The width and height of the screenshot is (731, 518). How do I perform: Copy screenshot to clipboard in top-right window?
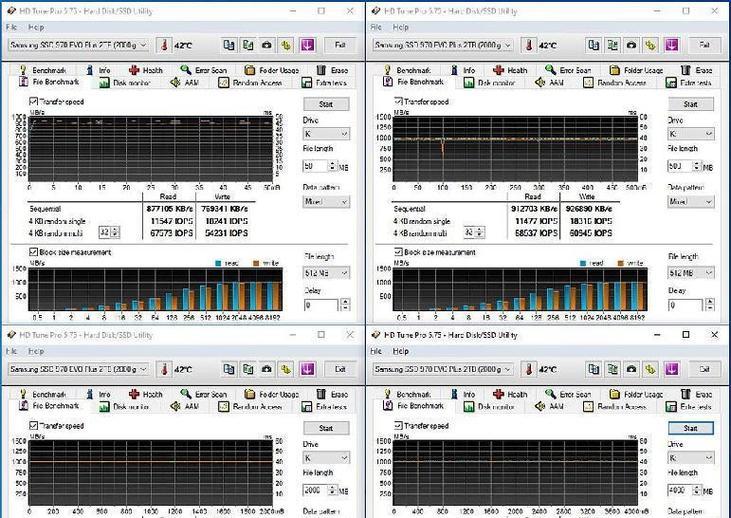pyautogui.click(x=613, y=45)
